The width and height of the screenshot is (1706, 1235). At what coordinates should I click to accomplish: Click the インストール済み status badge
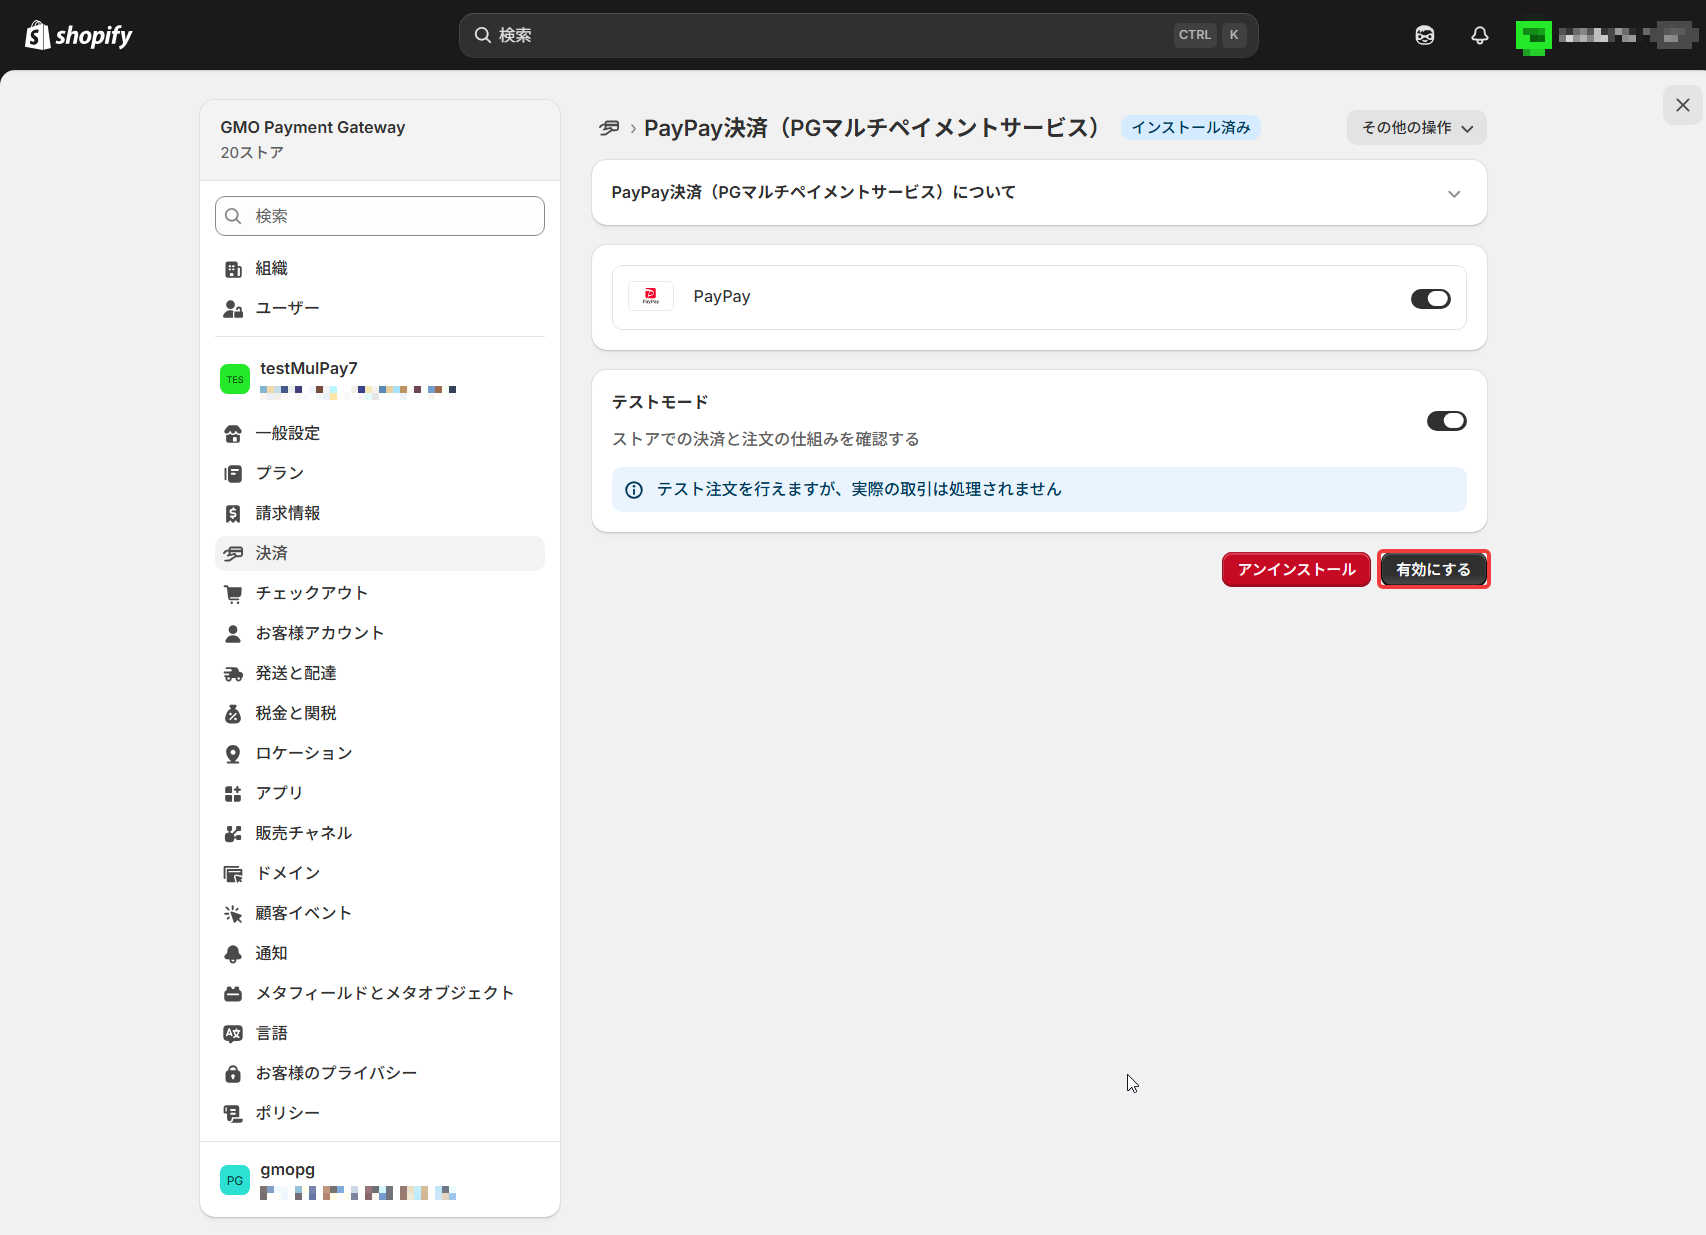[1191, 128]
